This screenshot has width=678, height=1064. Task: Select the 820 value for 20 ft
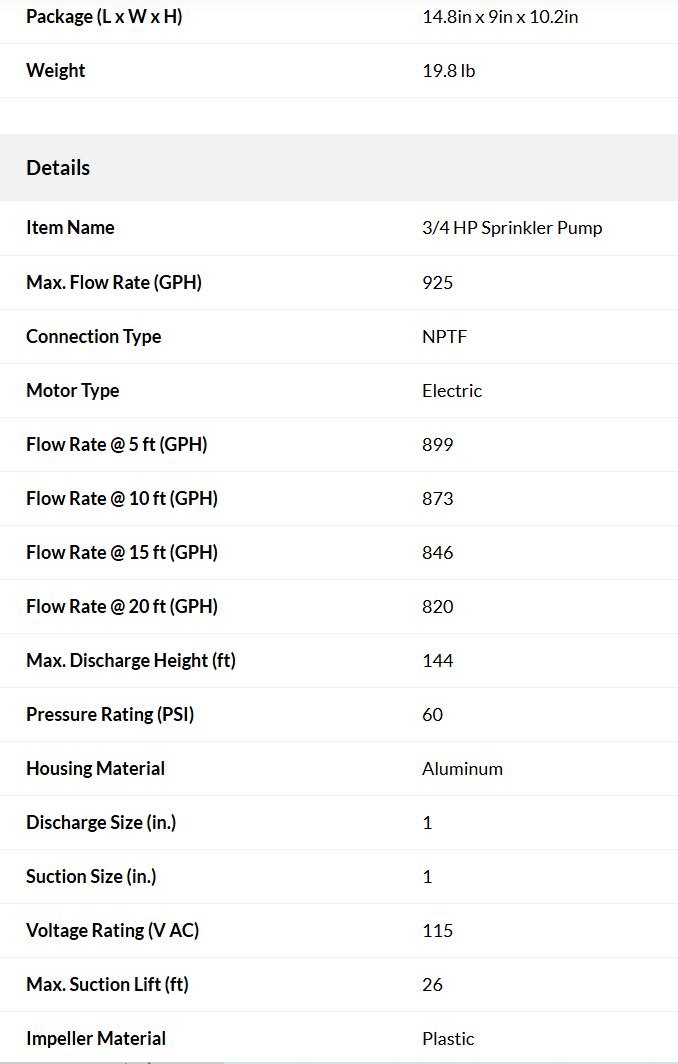(437, 607)
